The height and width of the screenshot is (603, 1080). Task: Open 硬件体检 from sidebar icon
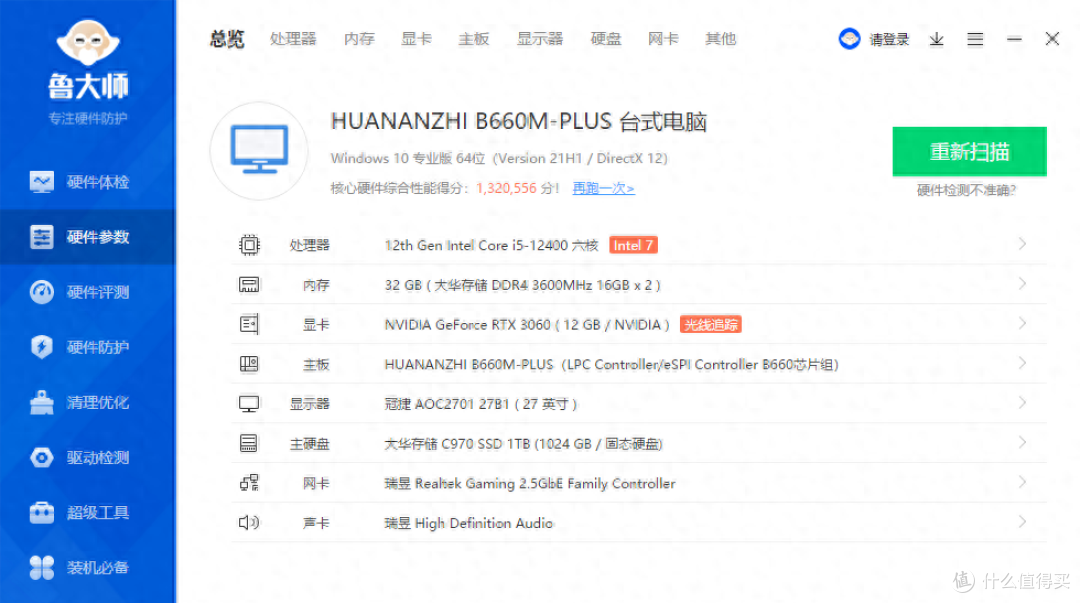(41, 182)
